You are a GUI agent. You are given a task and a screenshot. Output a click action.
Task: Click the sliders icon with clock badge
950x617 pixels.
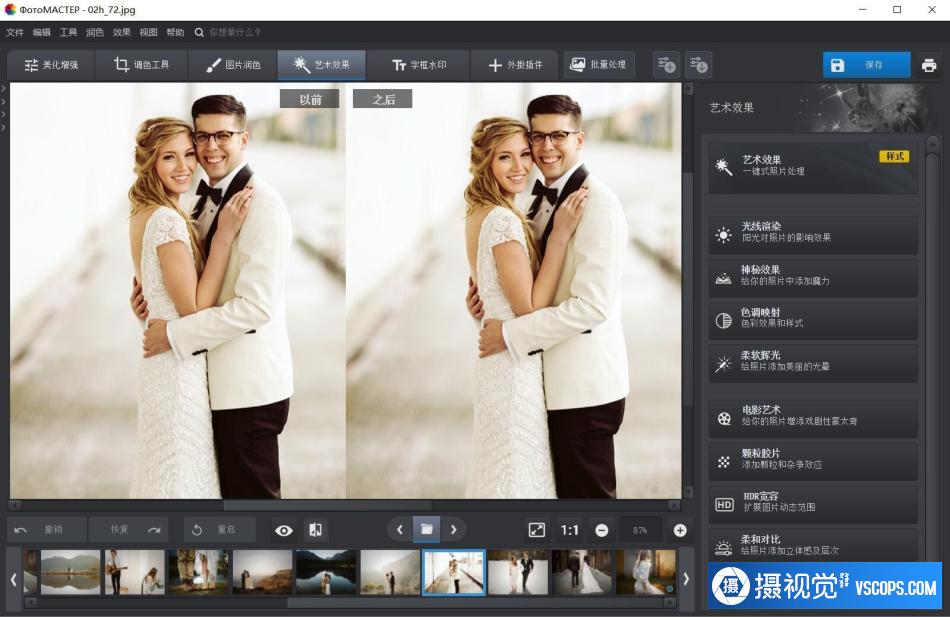tap(699, 65)
